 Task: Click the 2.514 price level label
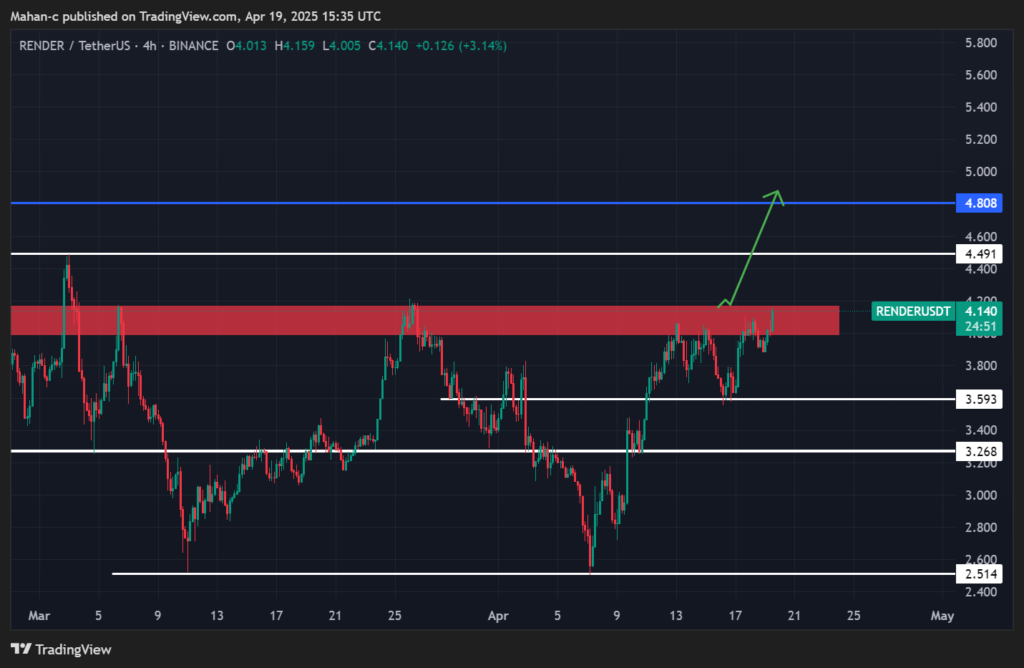[x=975, y=574]
